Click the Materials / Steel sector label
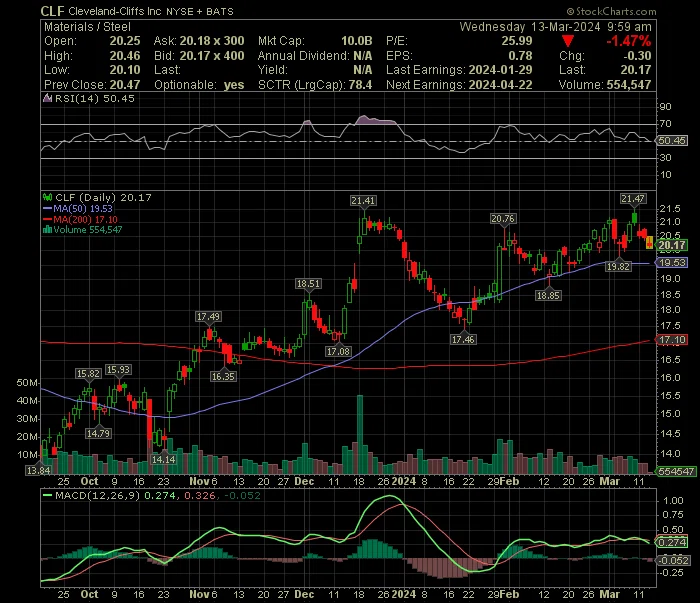700x603 pixels. (x=88, y=27)
